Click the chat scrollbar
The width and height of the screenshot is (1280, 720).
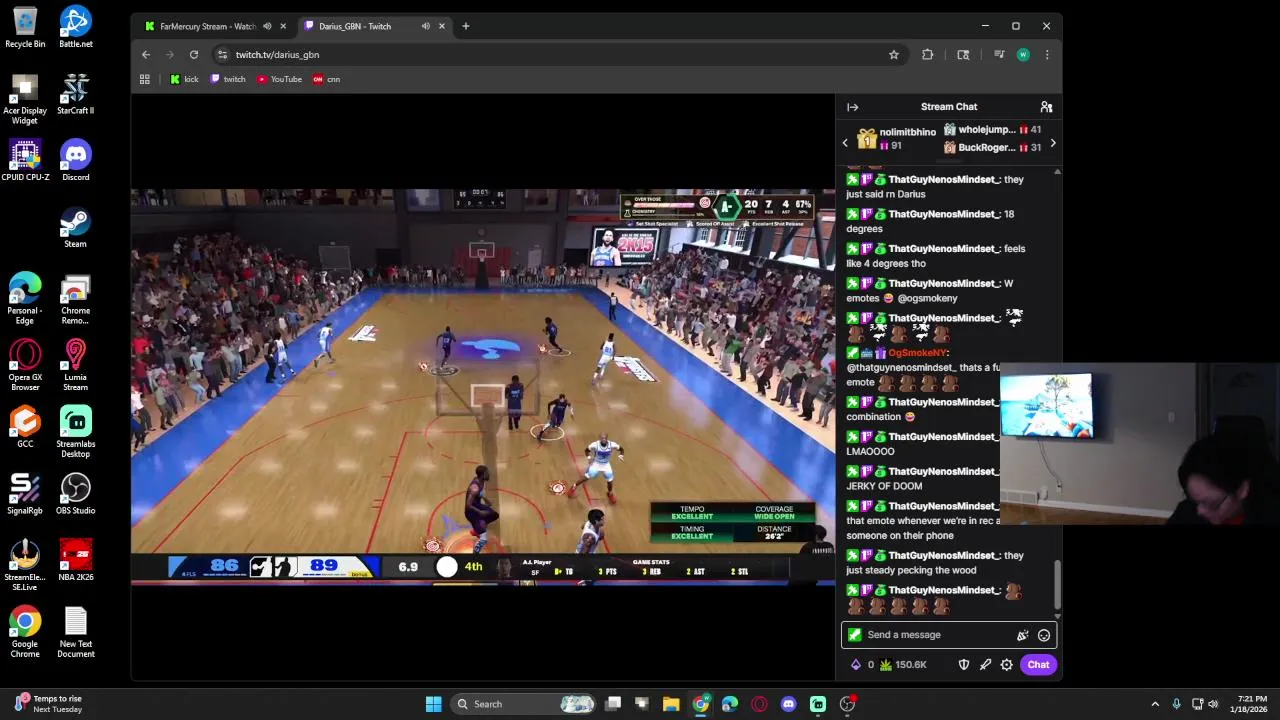pos(1057,583)
